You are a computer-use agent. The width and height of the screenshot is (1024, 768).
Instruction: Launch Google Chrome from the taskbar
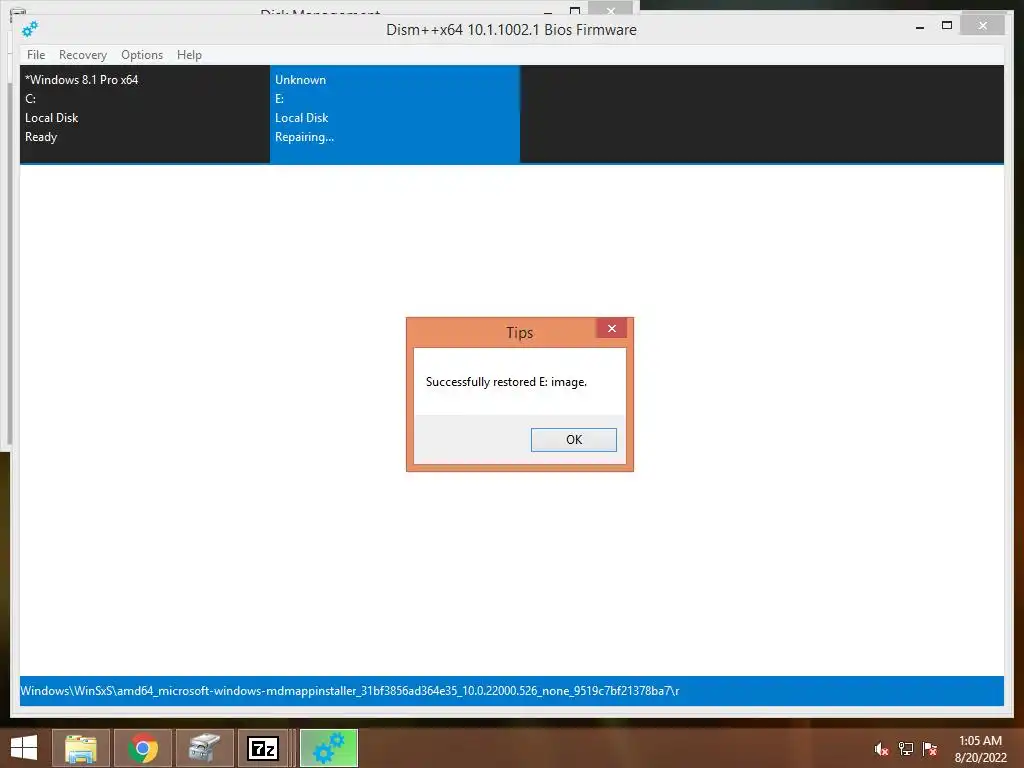click(x=143, y=748)
